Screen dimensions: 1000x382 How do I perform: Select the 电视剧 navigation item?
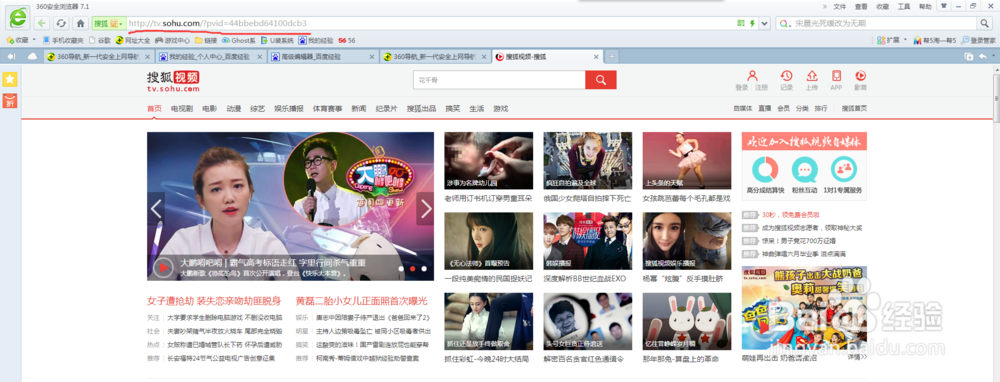[x=182, y=108]
